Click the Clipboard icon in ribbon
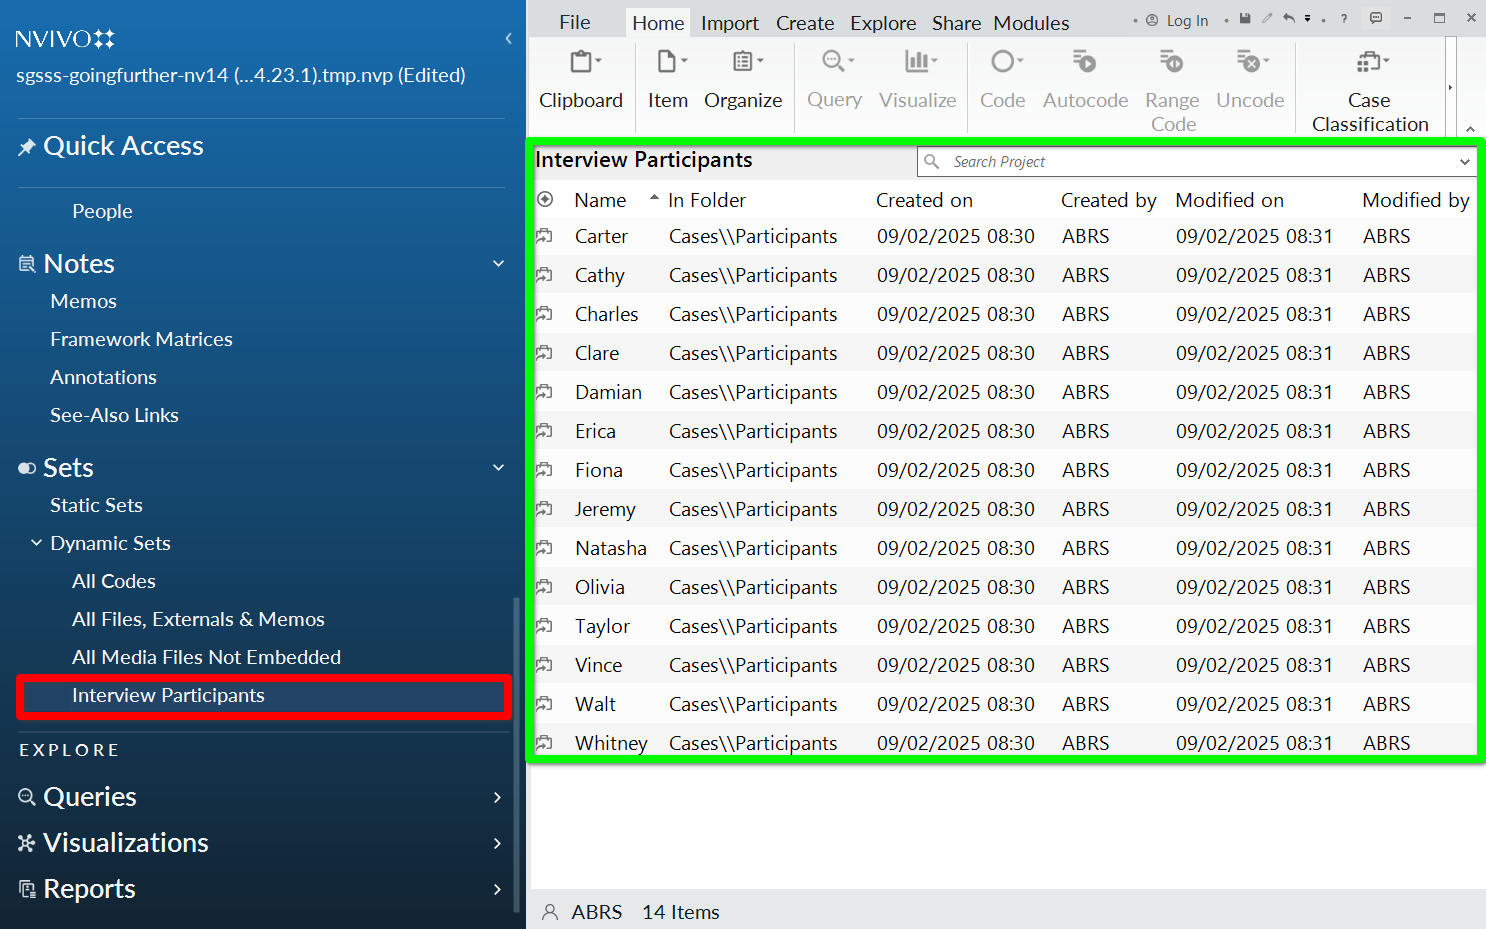Viewport: 1486px width, 929px height. tap(581, 63)
